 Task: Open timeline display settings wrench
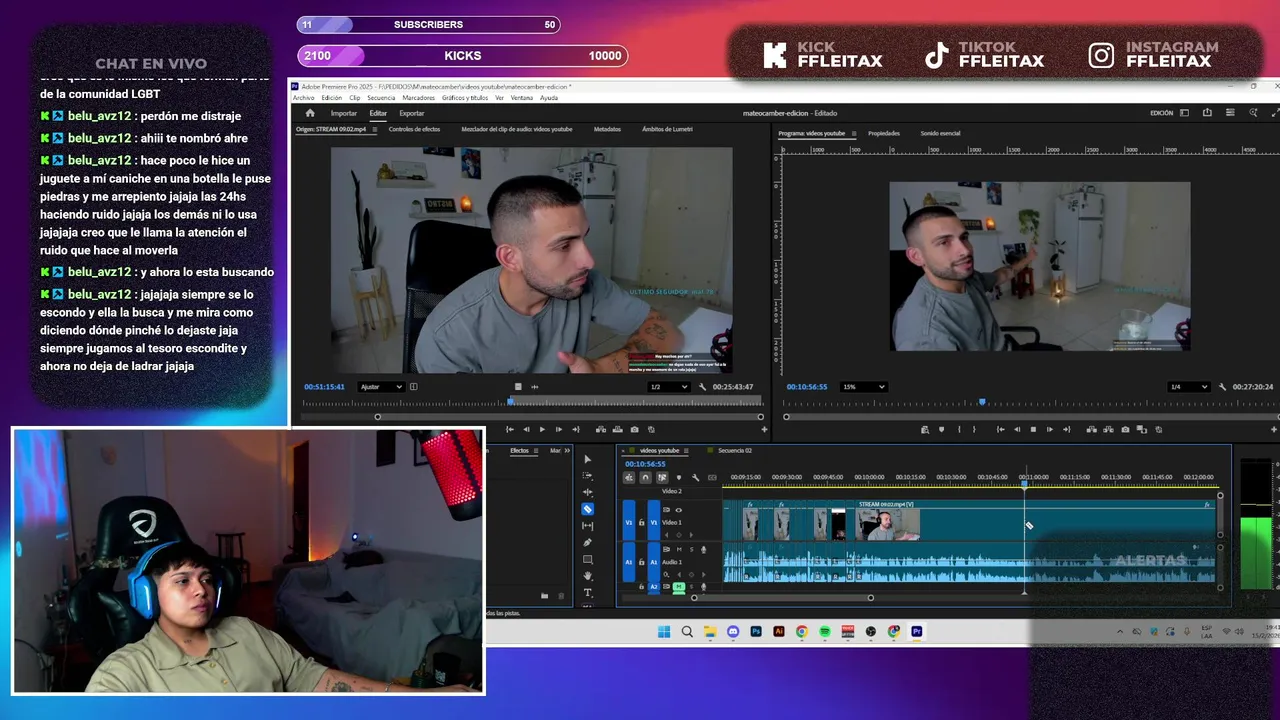point(696,478)
